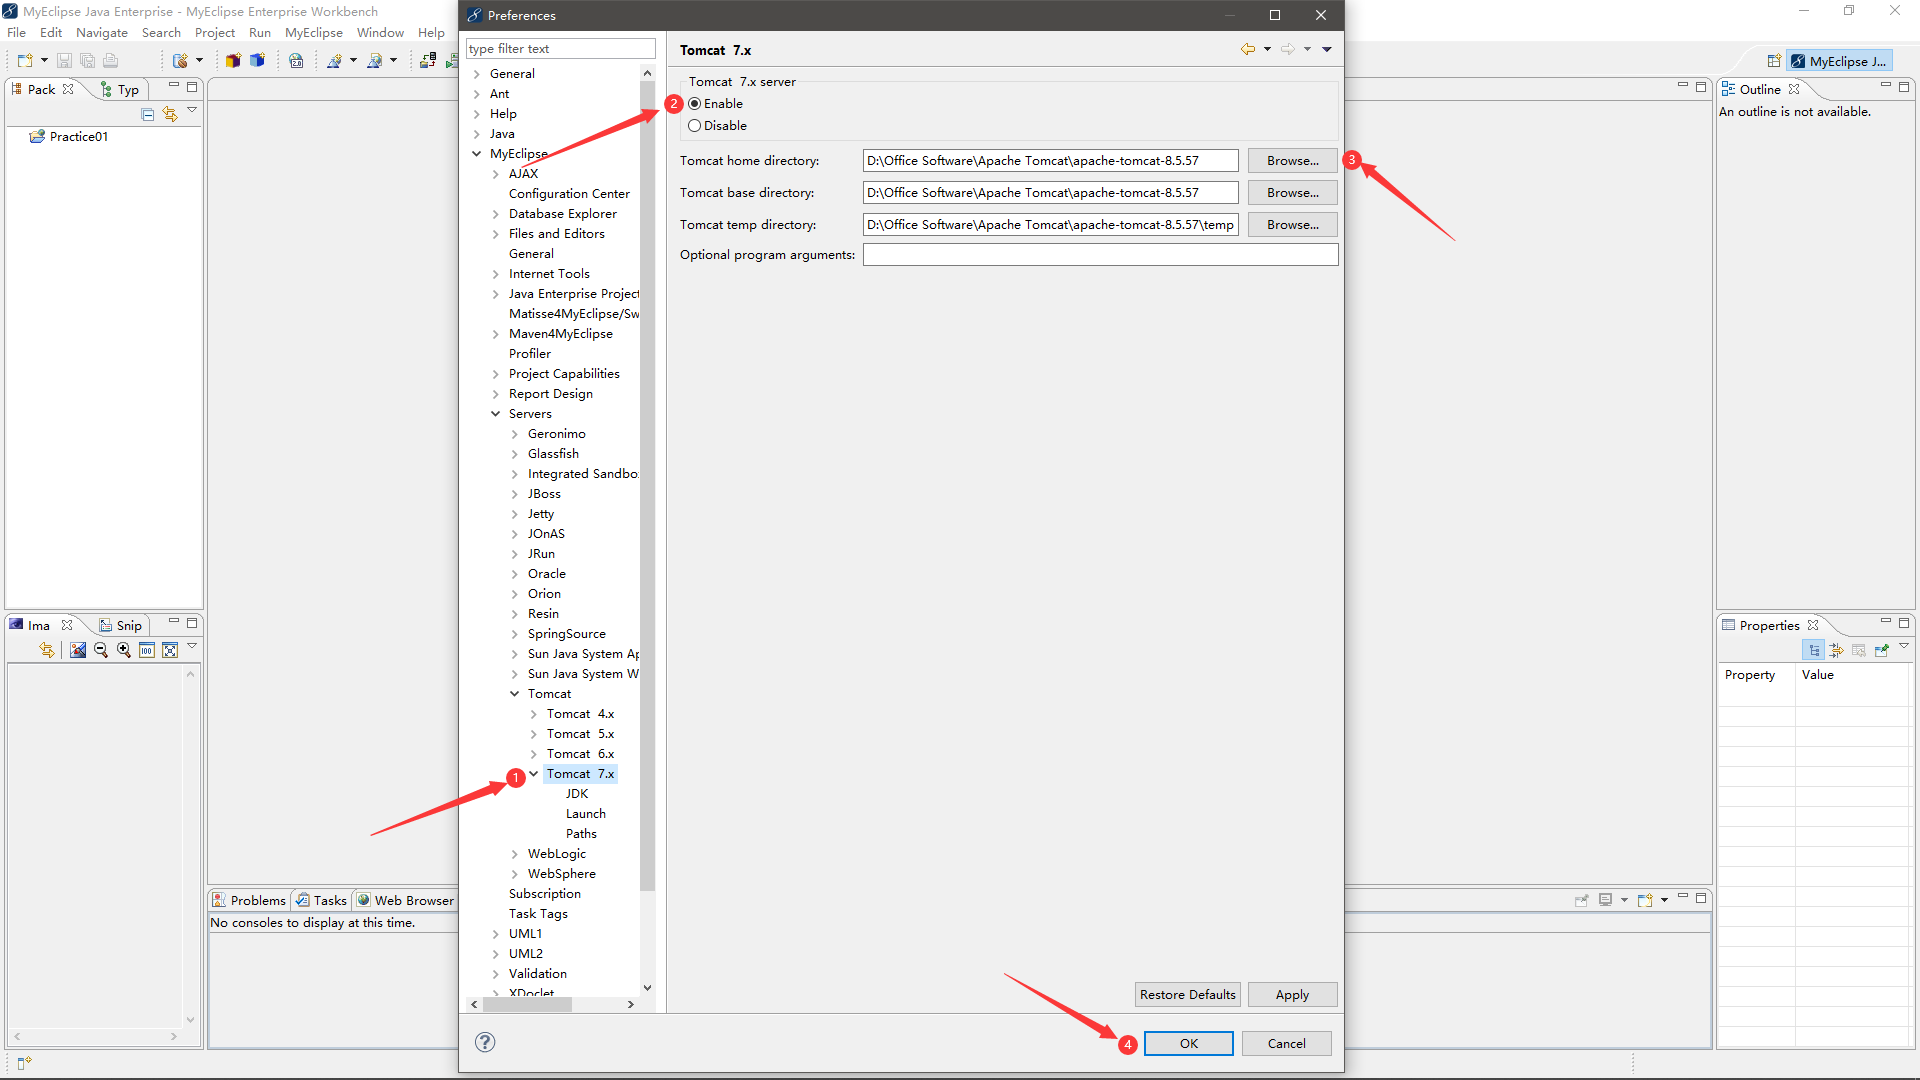Click the Link with Editor arrows icon
1920x1080 pixels.
(170, 114)
